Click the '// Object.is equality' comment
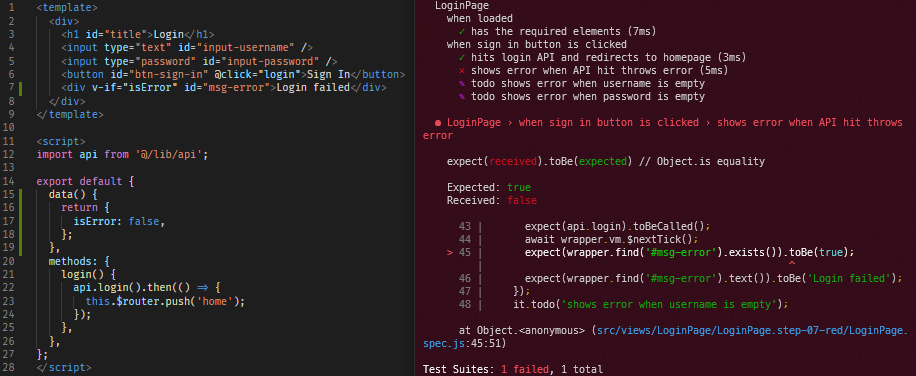This screenshot has height=376, width=916. point(702,161)
